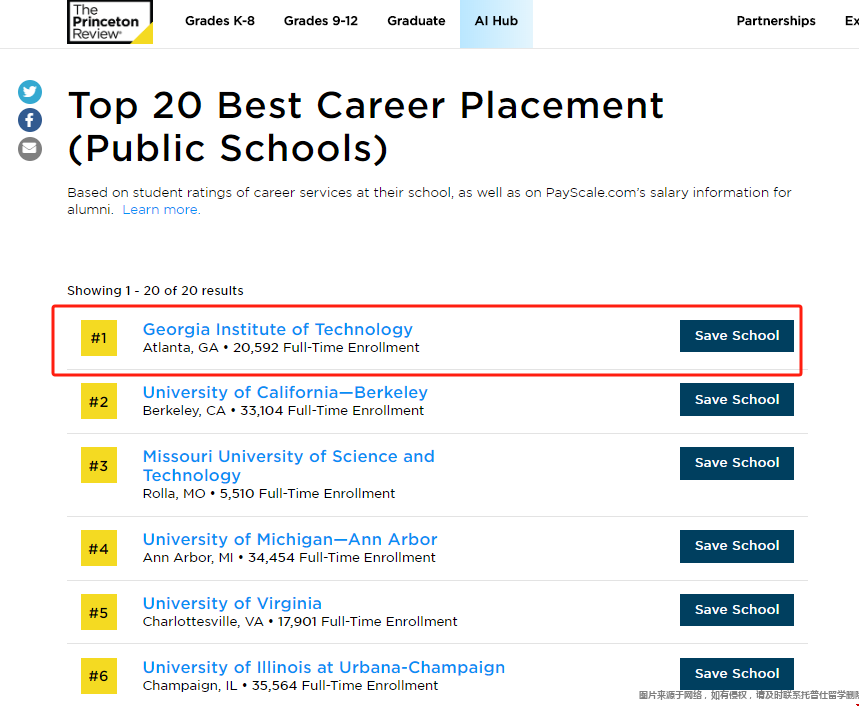This screenshot has width=859, height=706.
Task: Save School for University of Virginia
Action: [x=736, y=609]
